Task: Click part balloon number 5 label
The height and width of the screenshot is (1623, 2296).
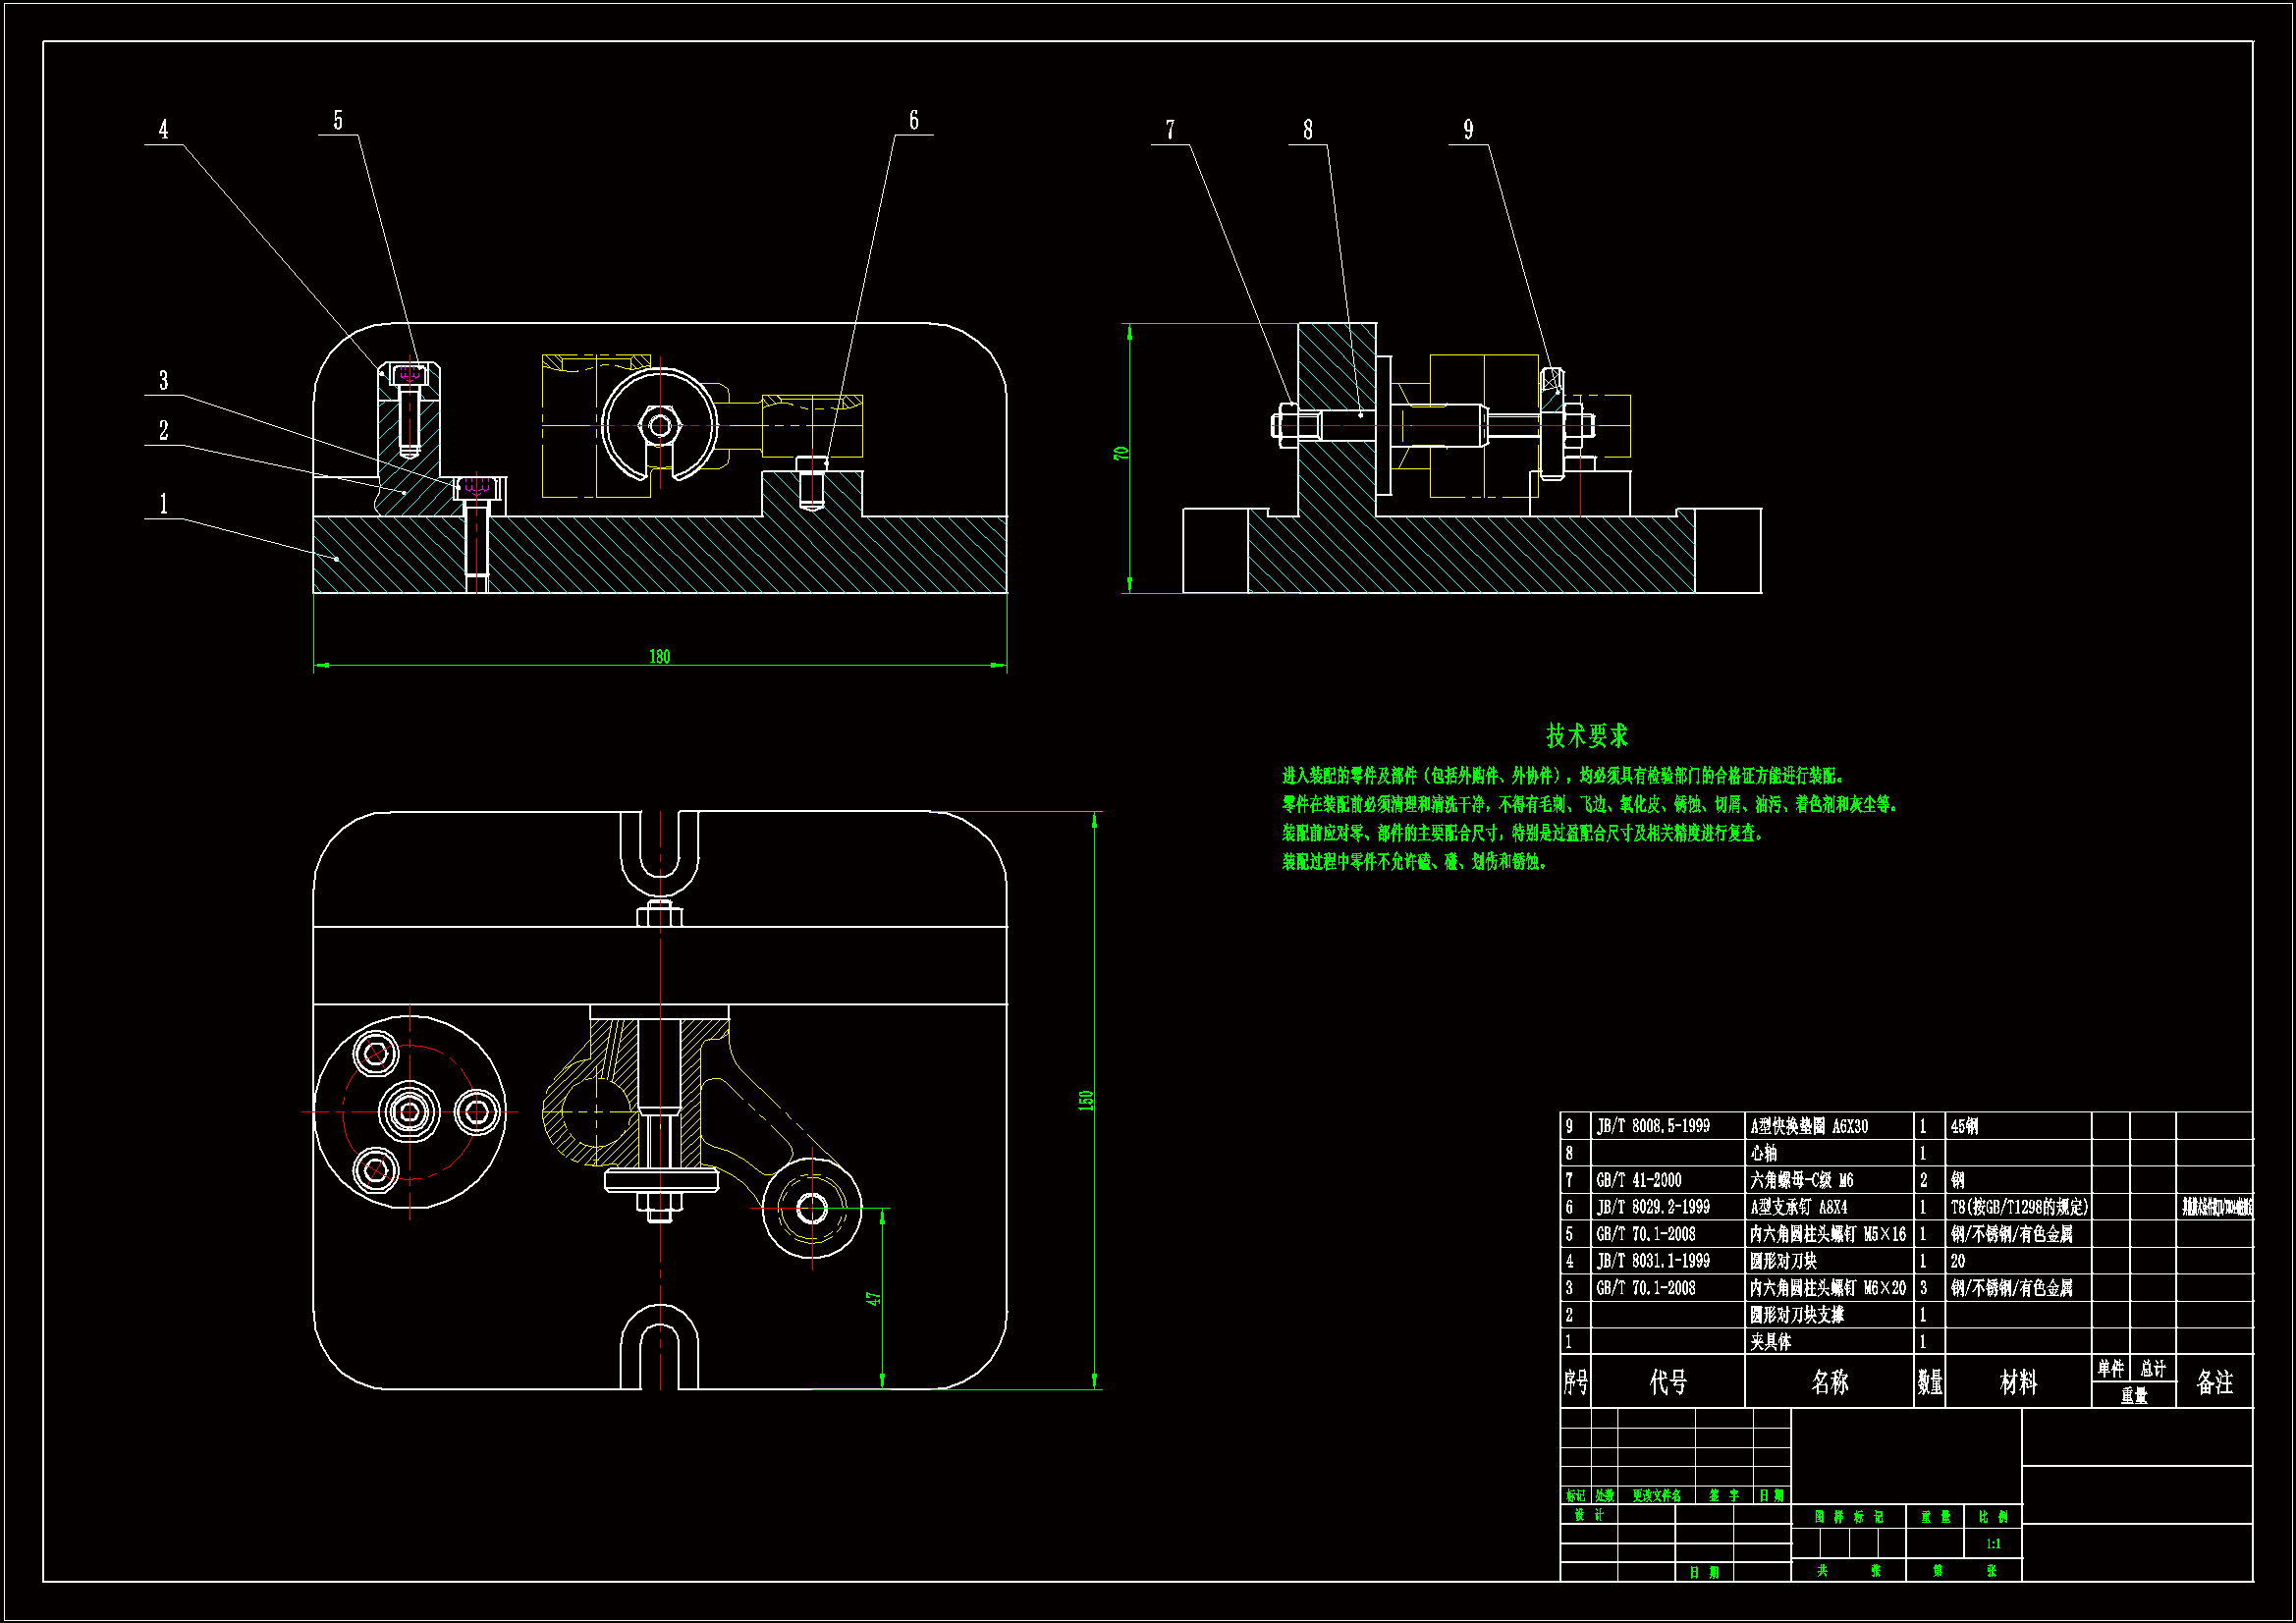Action: 338,121
